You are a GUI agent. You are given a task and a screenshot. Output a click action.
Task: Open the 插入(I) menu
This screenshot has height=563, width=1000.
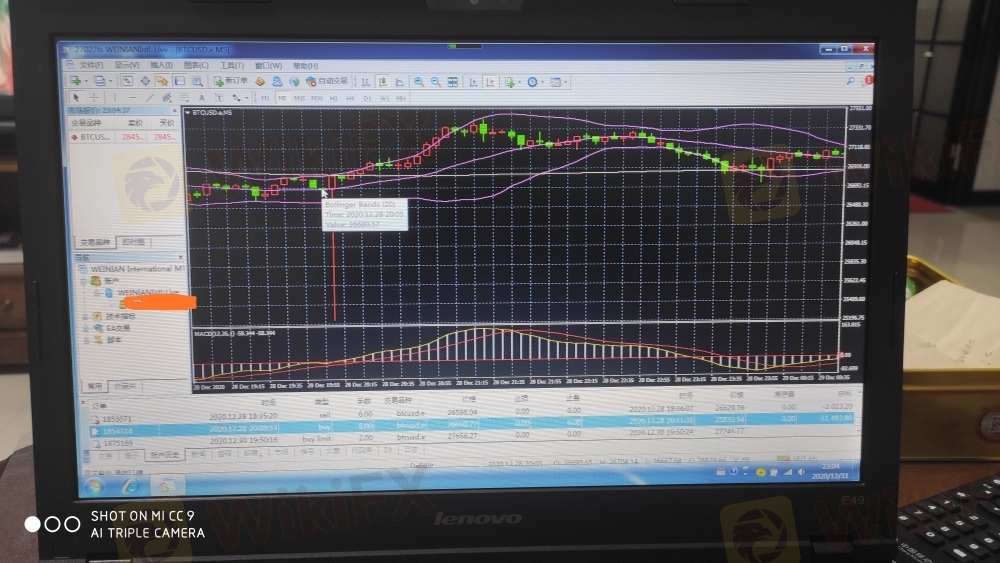[161, 64]
